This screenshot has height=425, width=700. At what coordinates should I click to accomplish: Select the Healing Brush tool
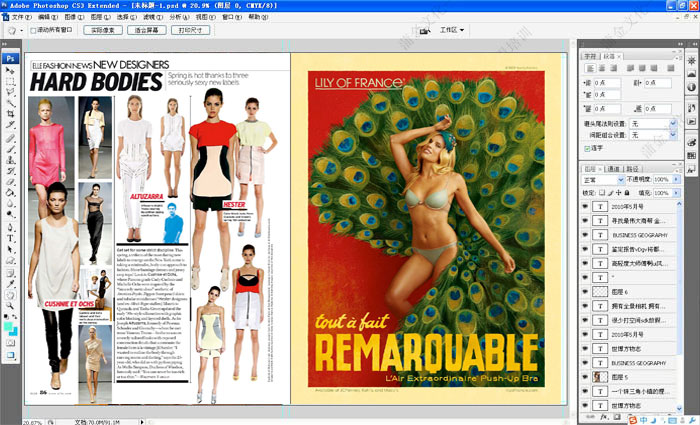10,138
